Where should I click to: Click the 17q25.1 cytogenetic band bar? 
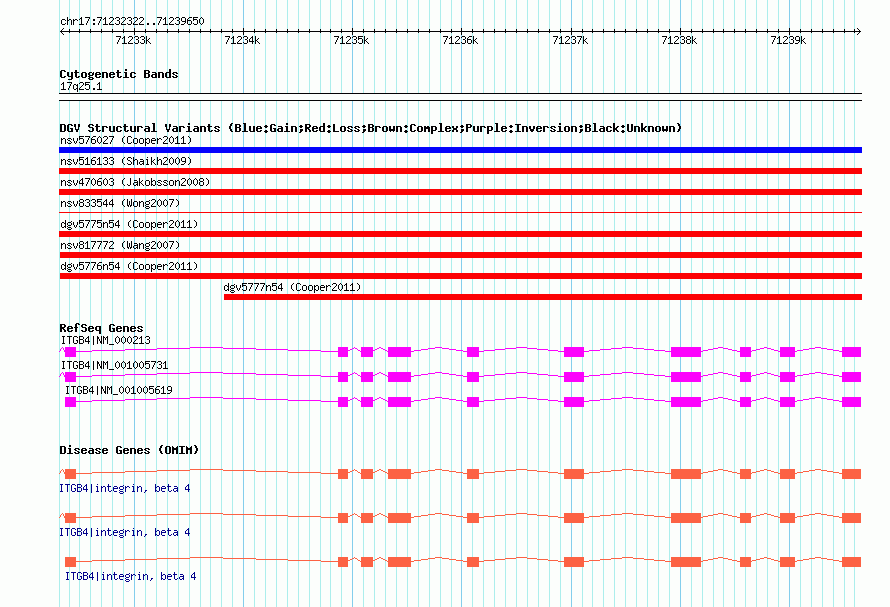460,97
